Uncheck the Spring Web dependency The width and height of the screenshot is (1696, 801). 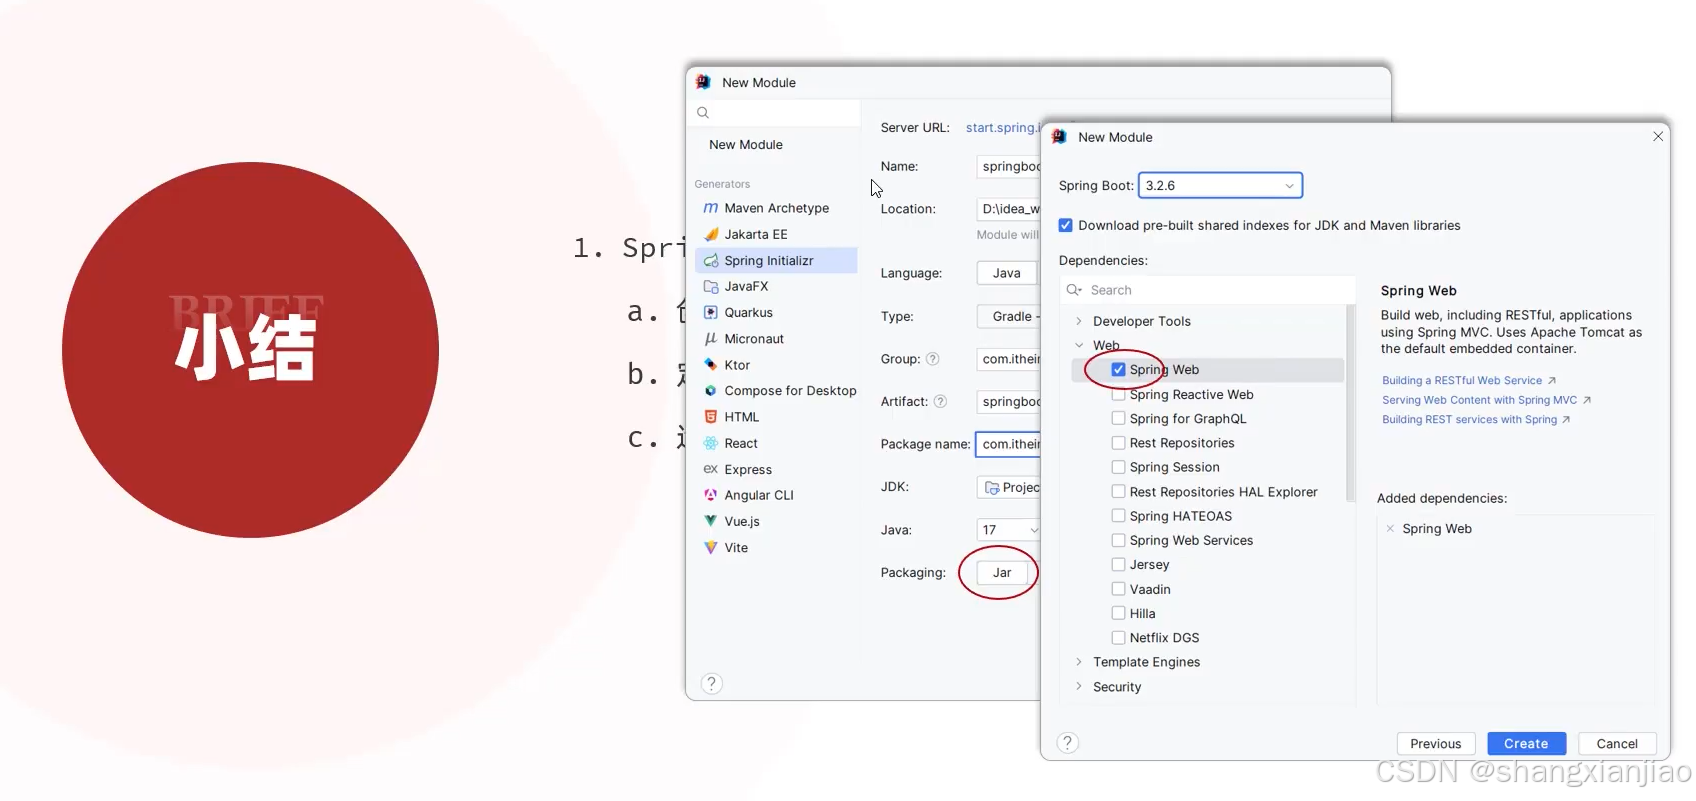pyautogui.click(x=1118, y=370)
